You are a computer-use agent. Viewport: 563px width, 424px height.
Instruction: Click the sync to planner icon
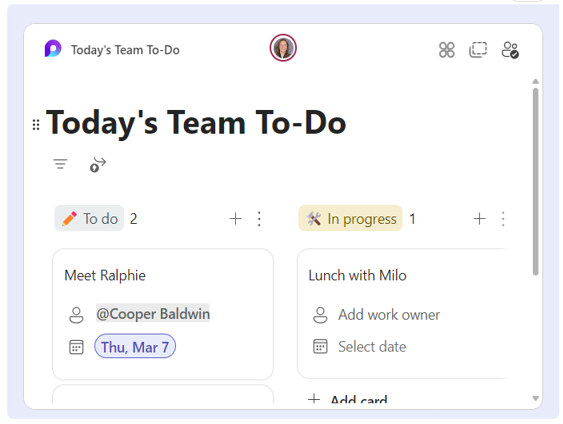[x=98, y=165]
